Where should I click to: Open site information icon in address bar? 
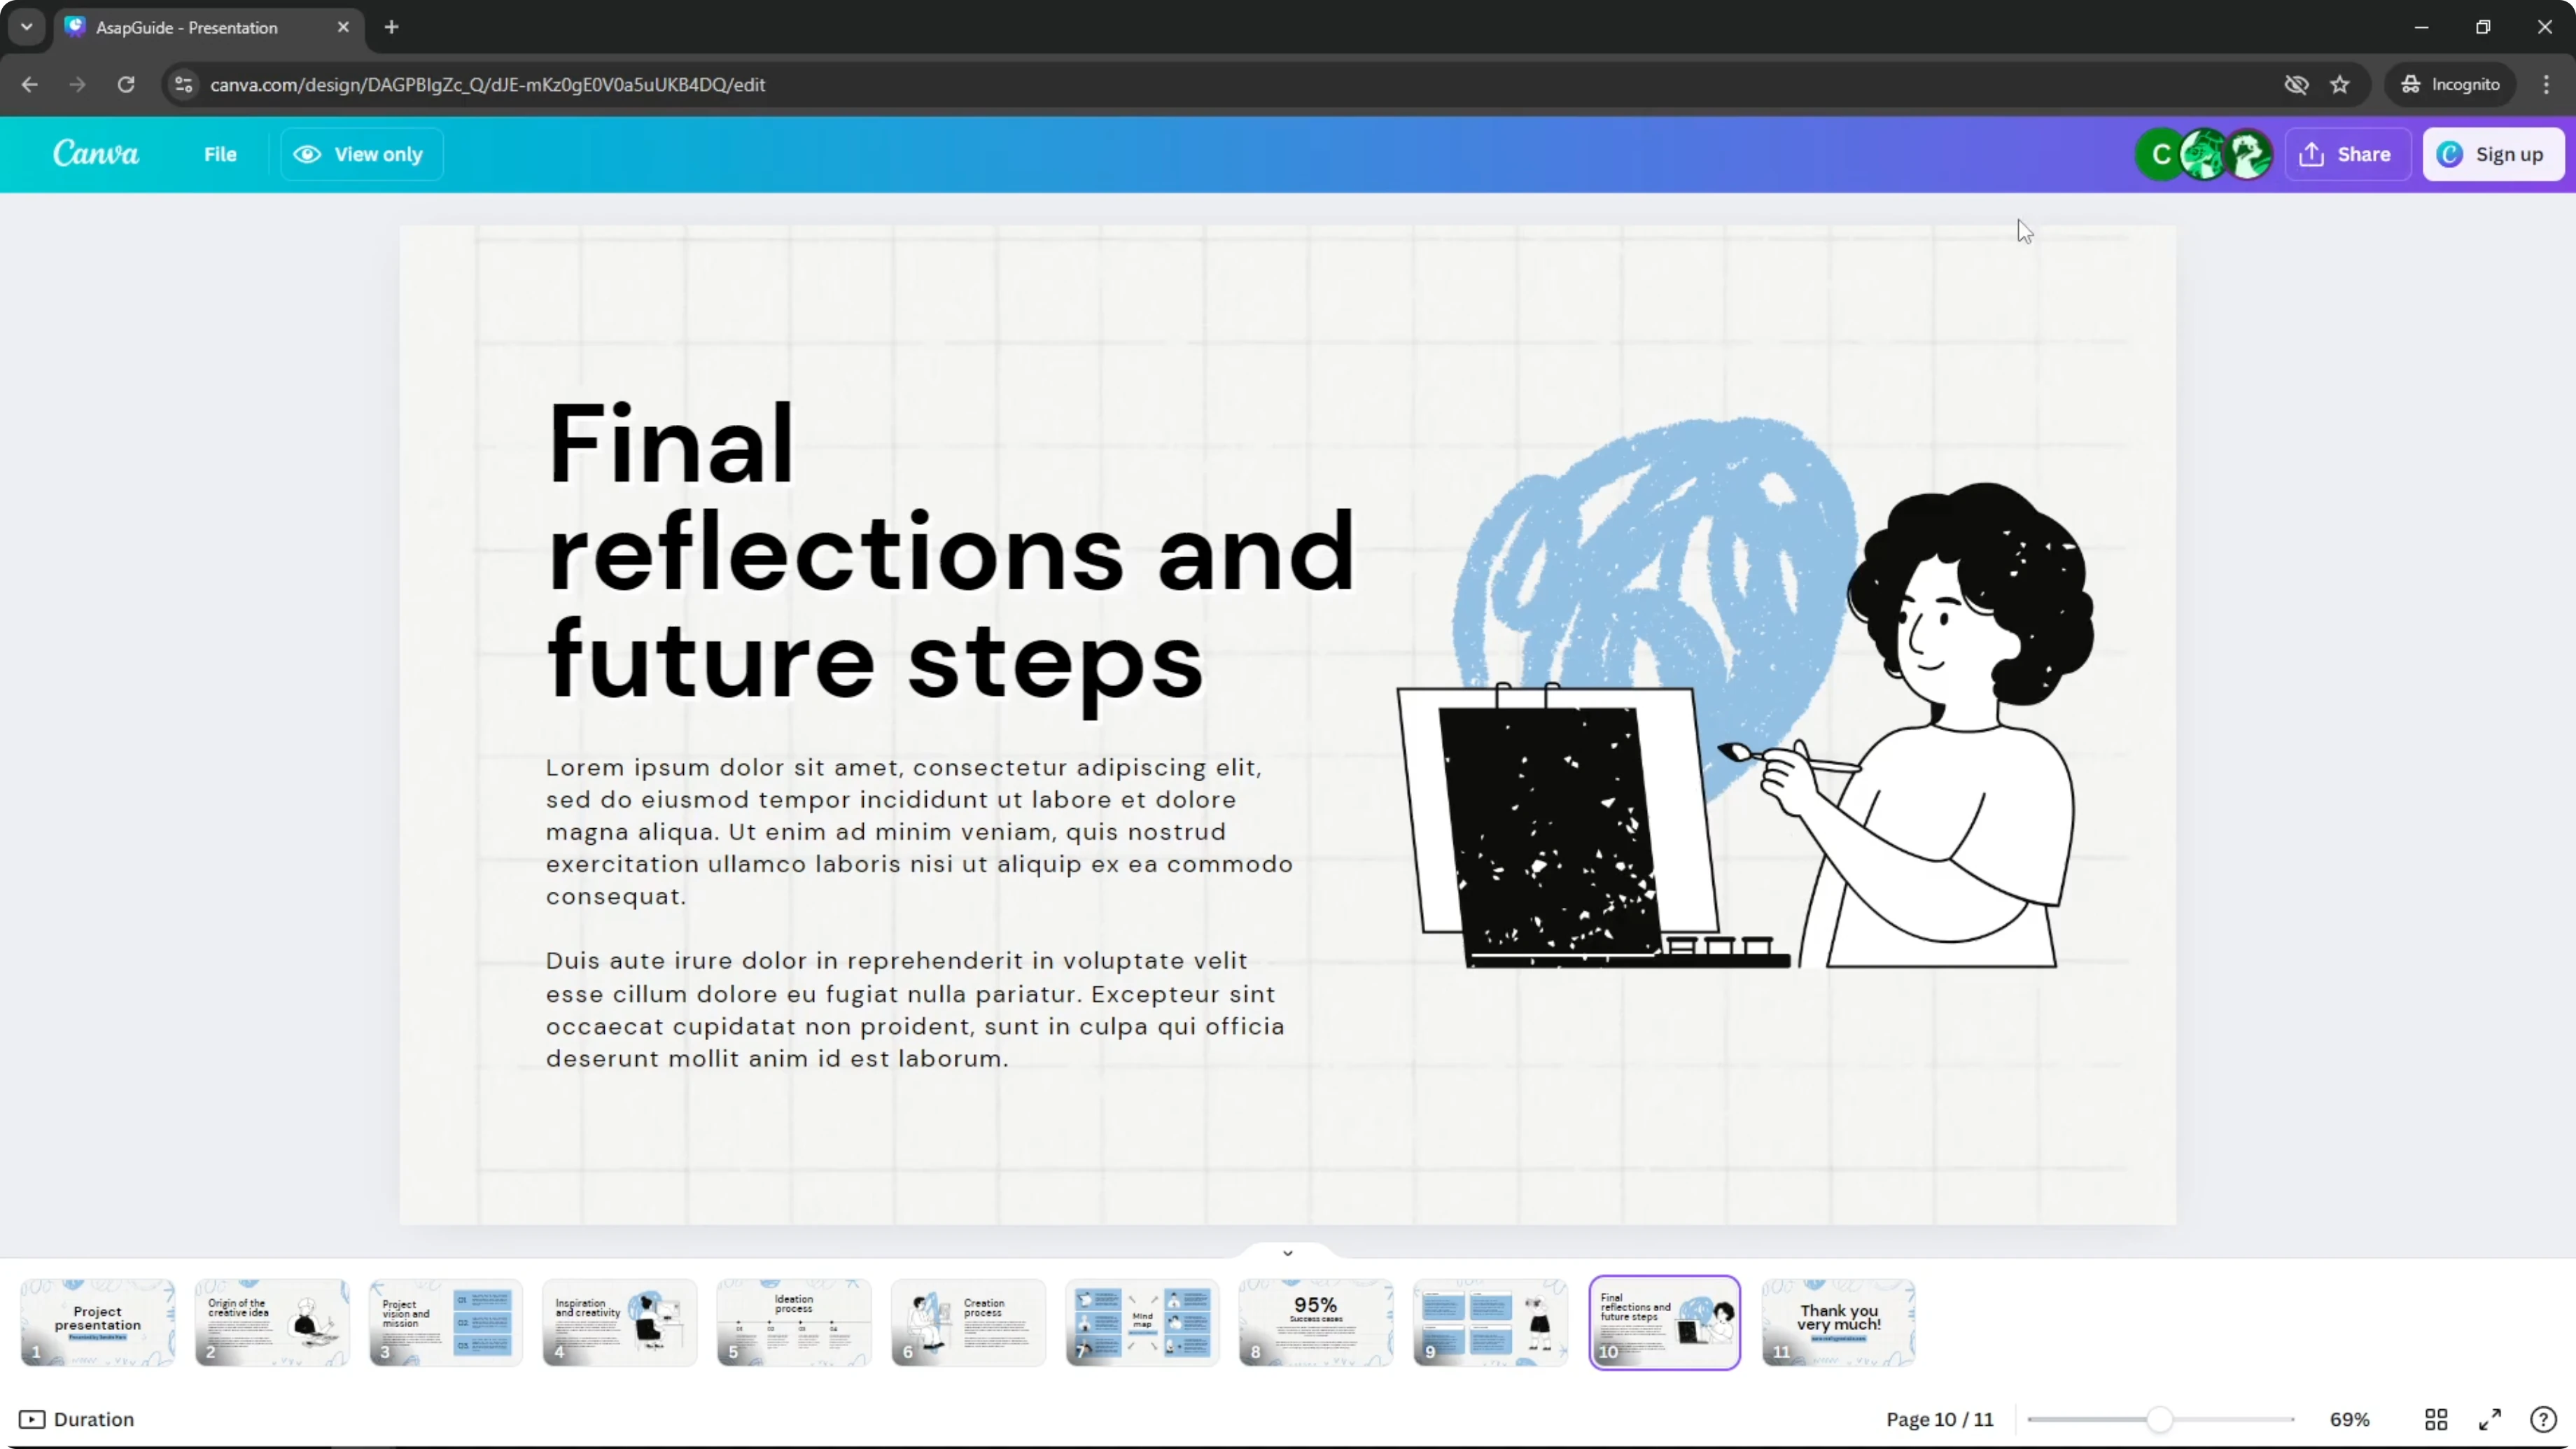[x=183, y=84]
